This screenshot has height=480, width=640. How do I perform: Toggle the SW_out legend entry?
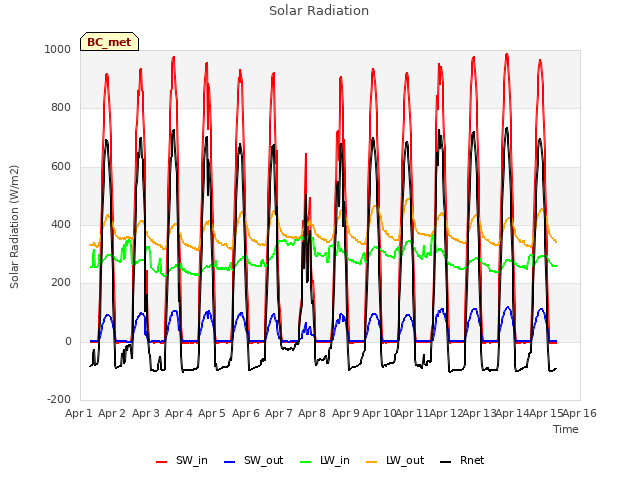pos(253,460)
